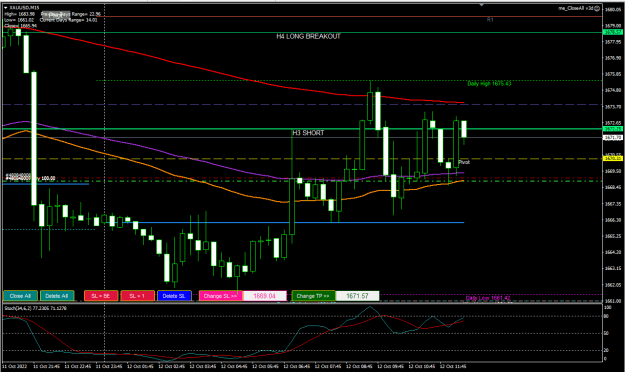The width and height of the screenshot is (625, 372).
Task: Click the white current price tag 1671.78
Action: pos(613,137)
